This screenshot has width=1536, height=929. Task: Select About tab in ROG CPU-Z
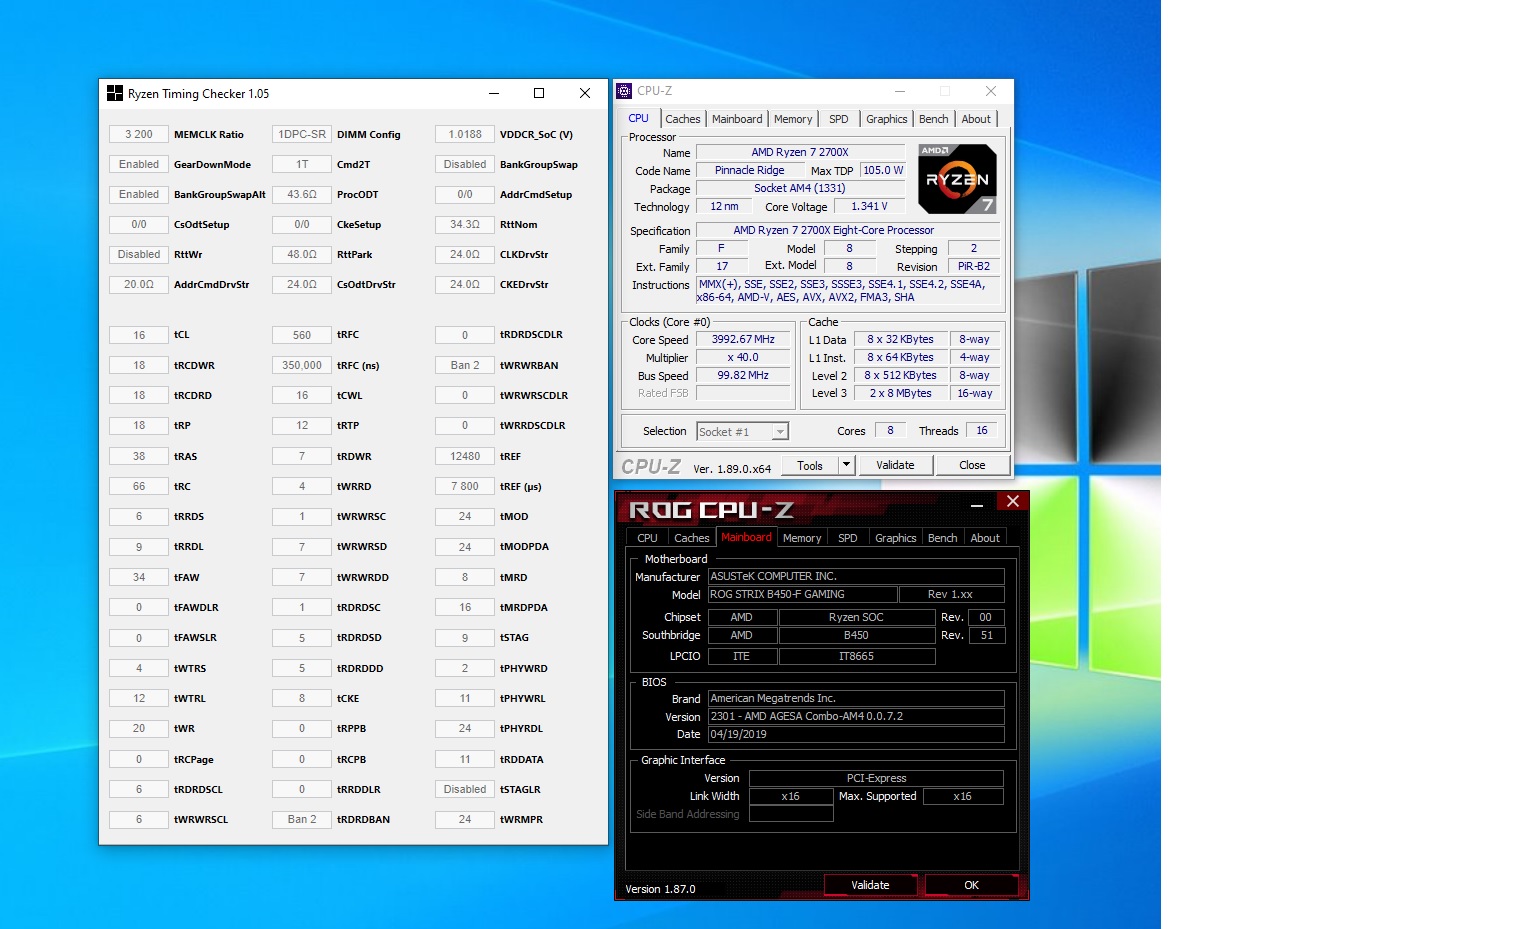pos(985,538)
